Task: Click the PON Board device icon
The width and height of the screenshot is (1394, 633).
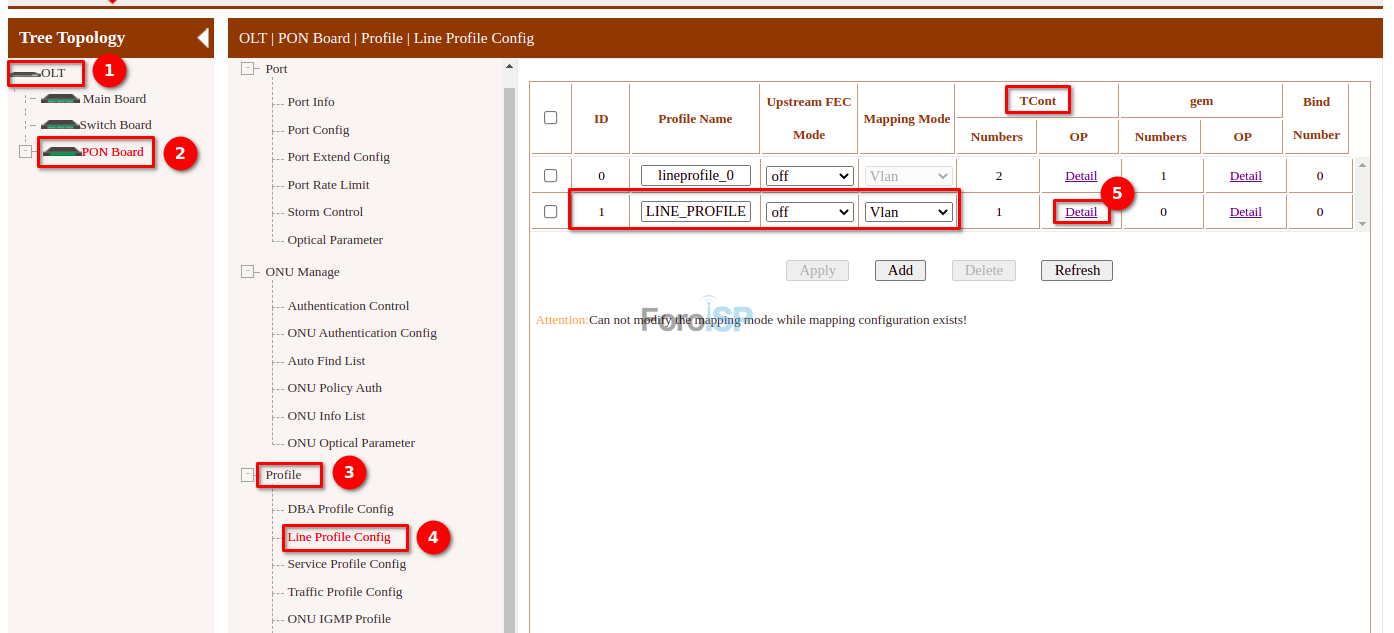Action: point(61,152)
